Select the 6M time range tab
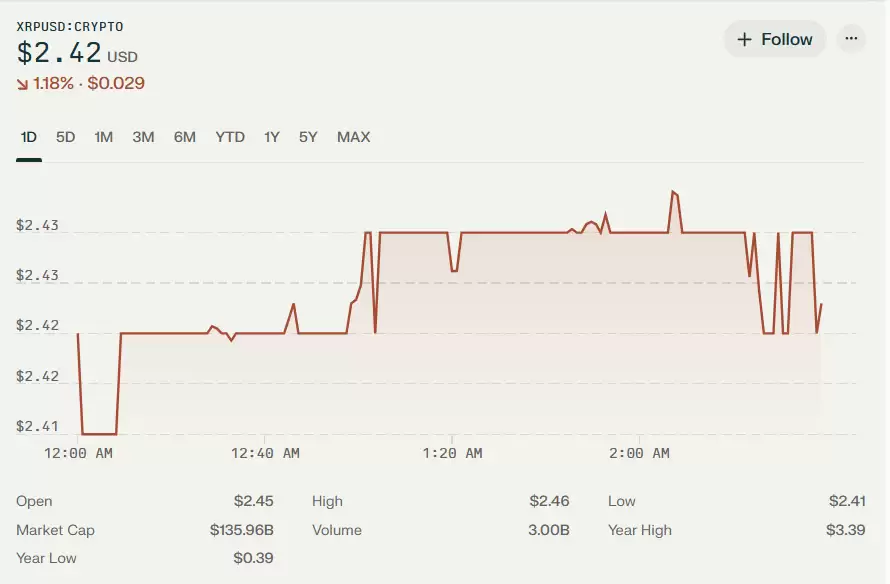Image resolution: width=890 pixels, height=584 pixels. tap(184, 137)
